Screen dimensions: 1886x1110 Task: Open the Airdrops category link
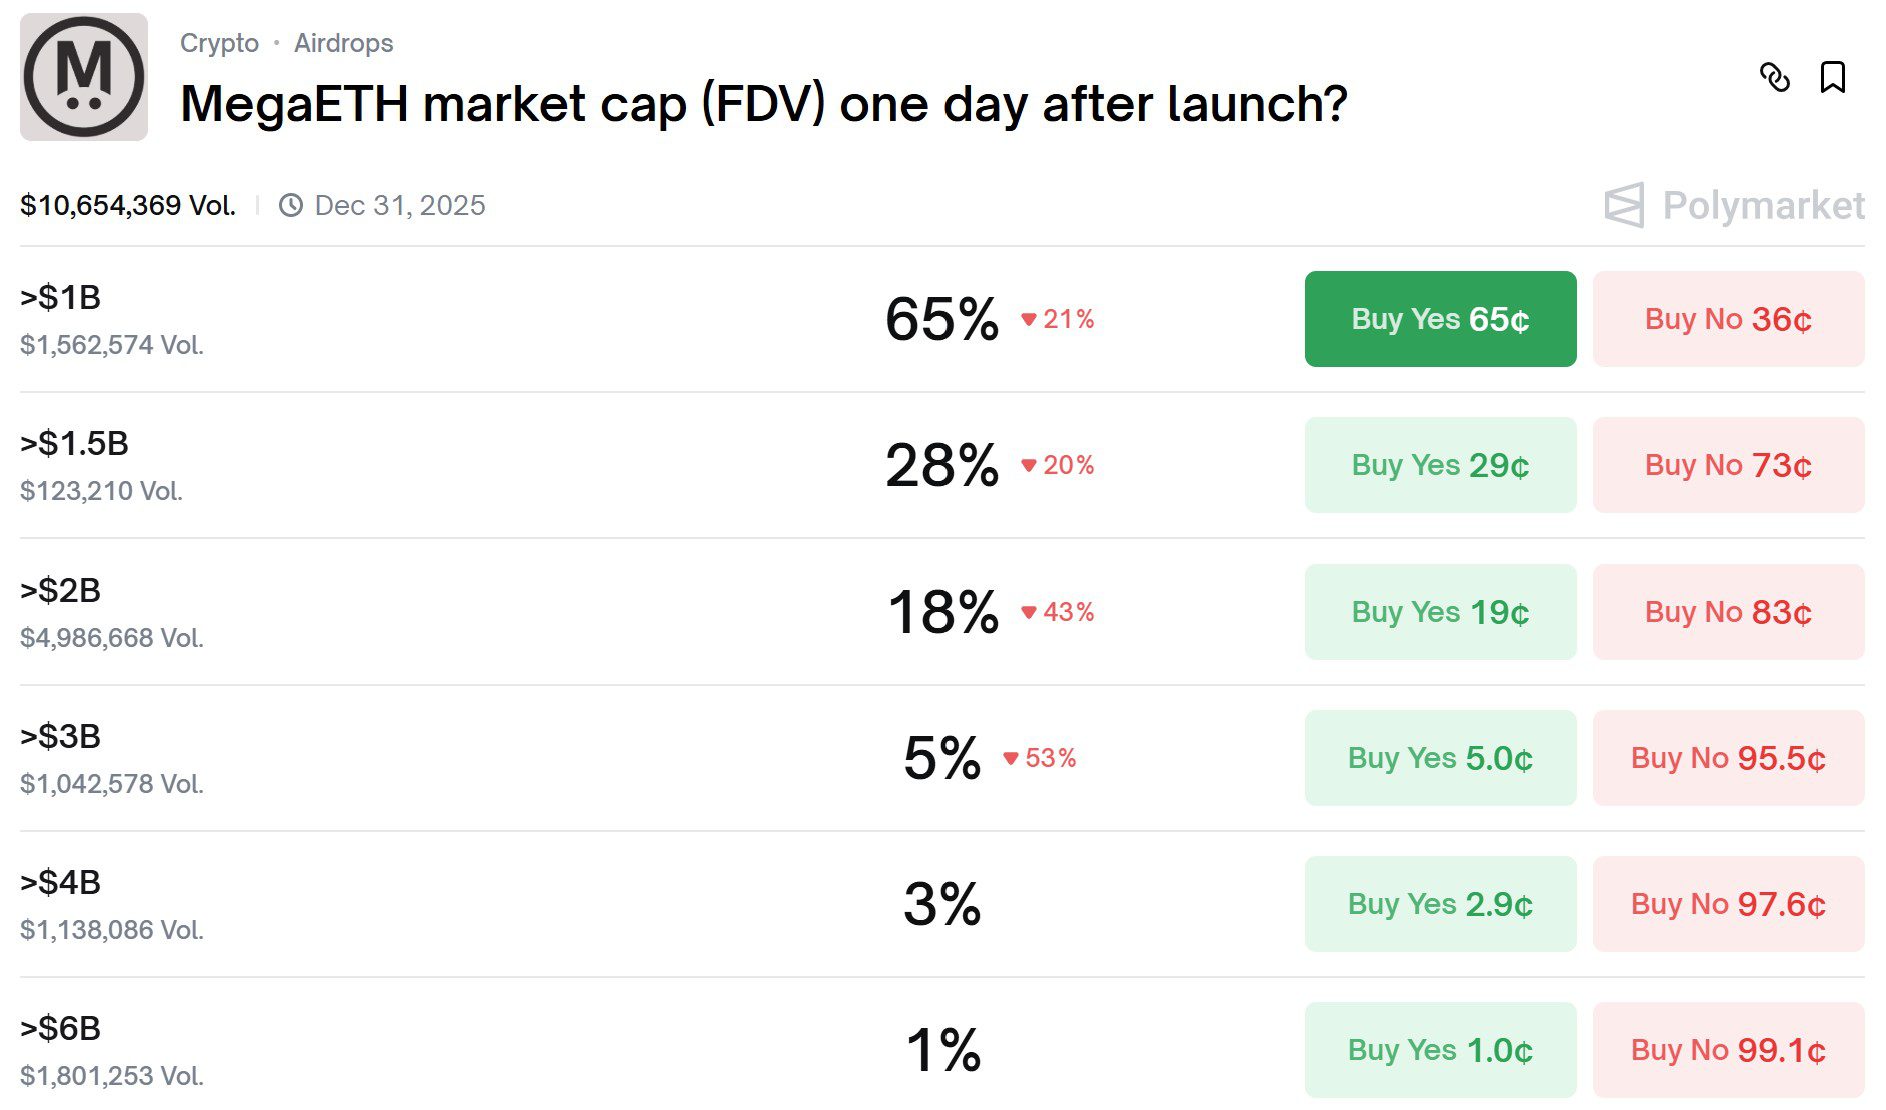click(343, 43)
